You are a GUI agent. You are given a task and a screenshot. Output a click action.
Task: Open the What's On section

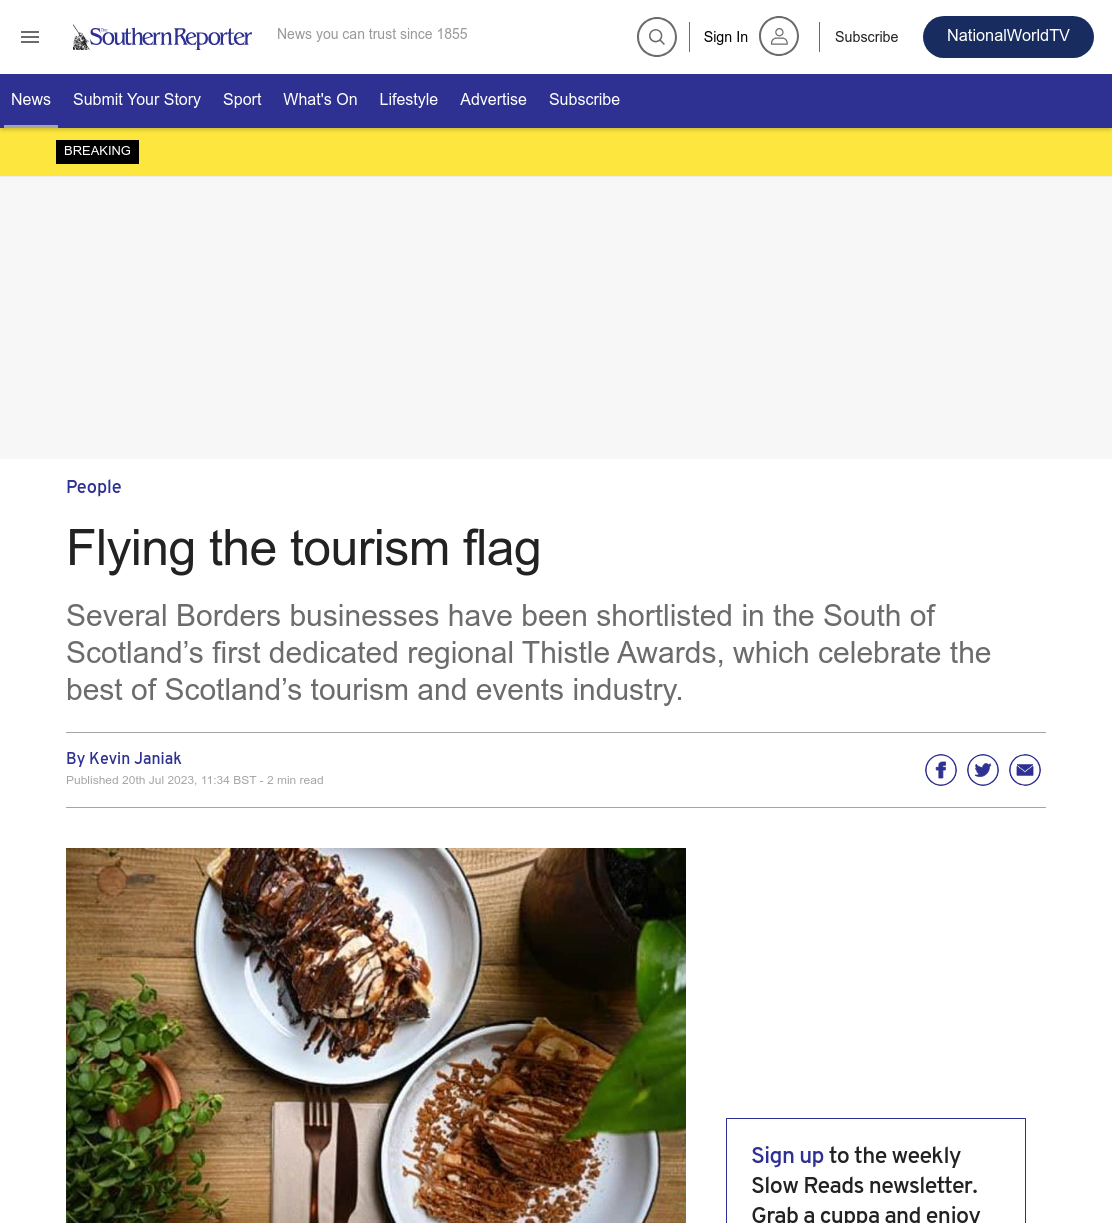pyautogui.click(x=320, y=100)
